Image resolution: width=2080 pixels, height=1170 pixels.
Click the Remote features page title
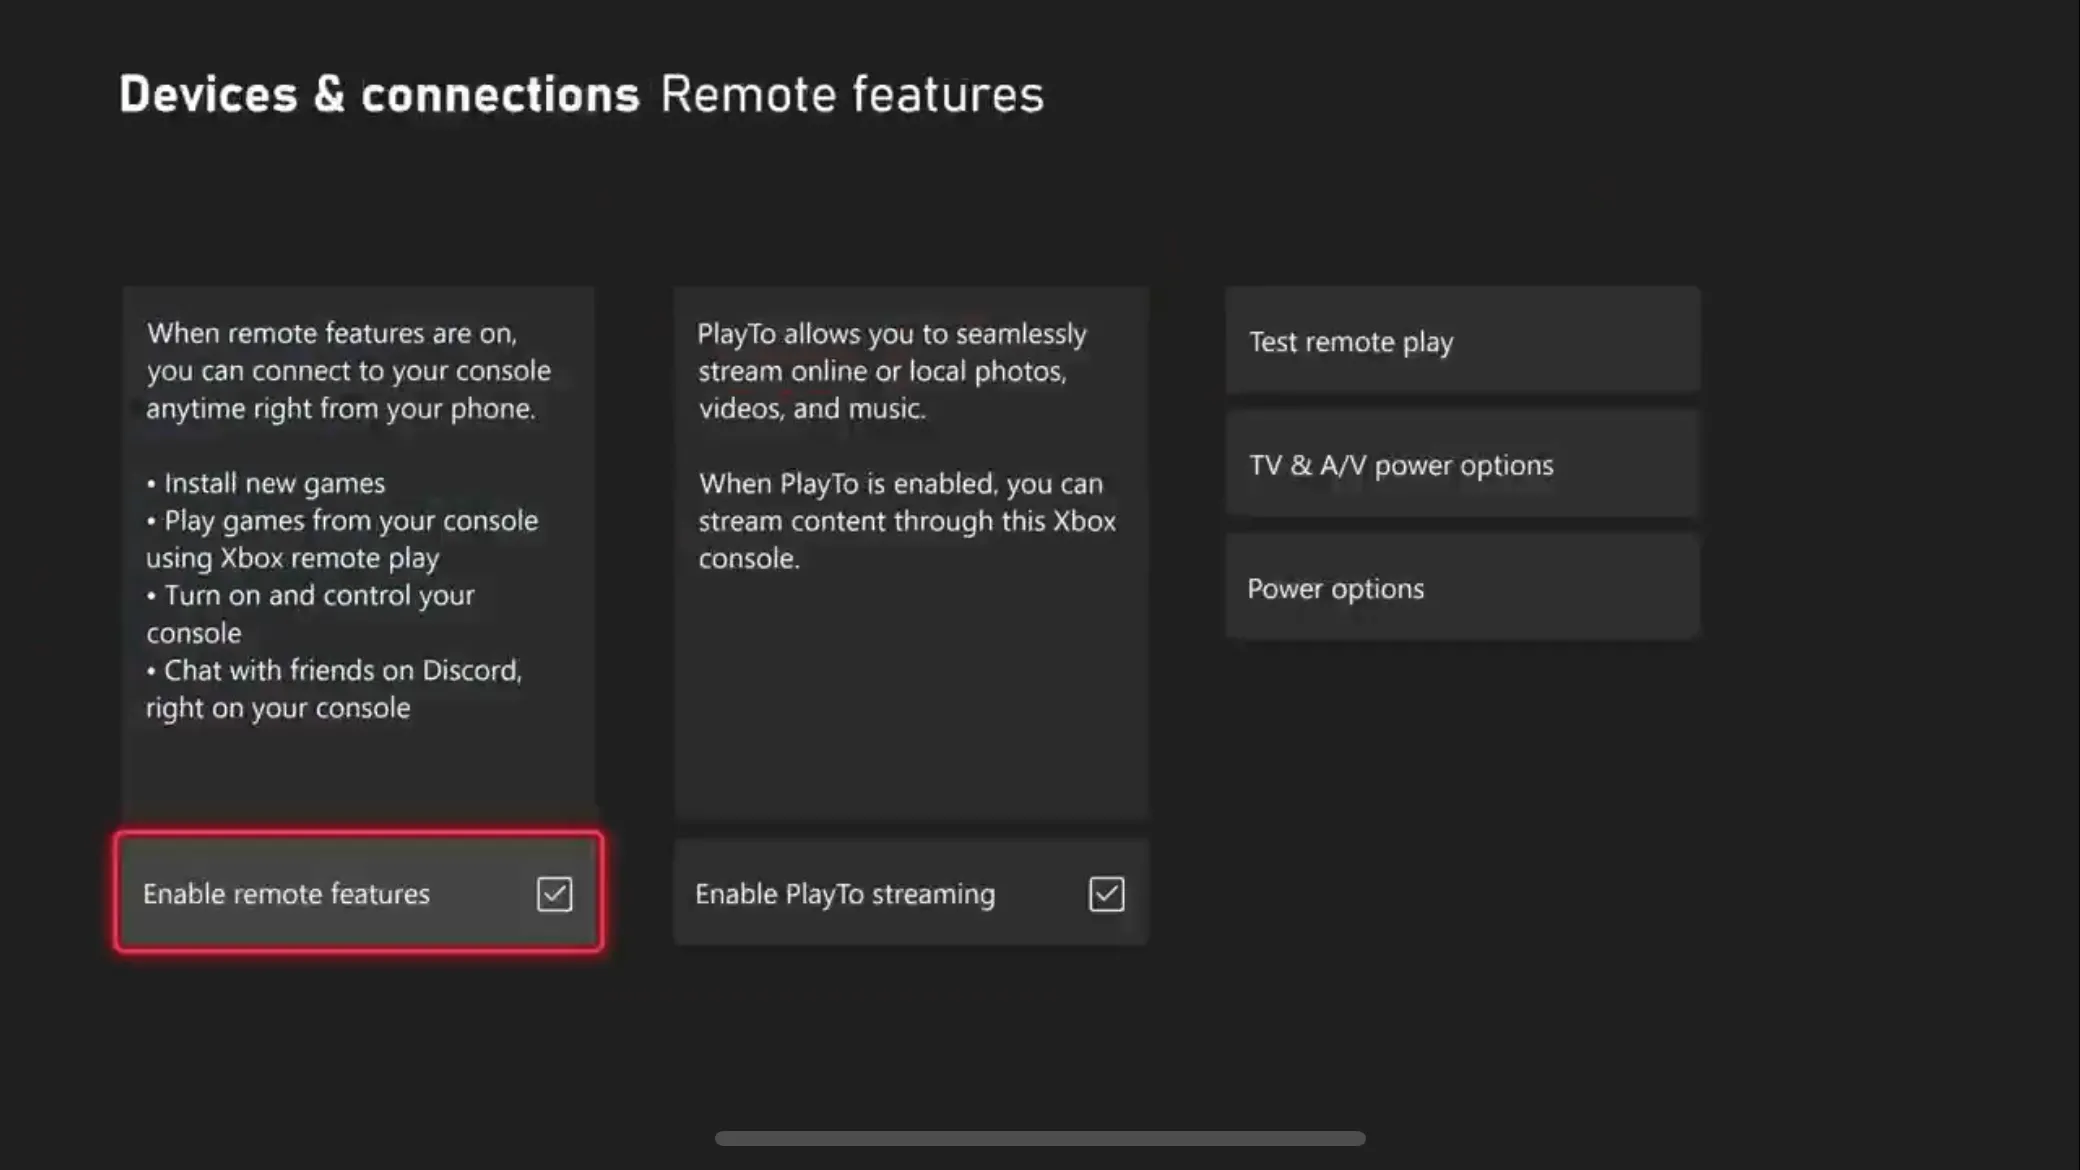pyautogui.click(x=851, y=94)
